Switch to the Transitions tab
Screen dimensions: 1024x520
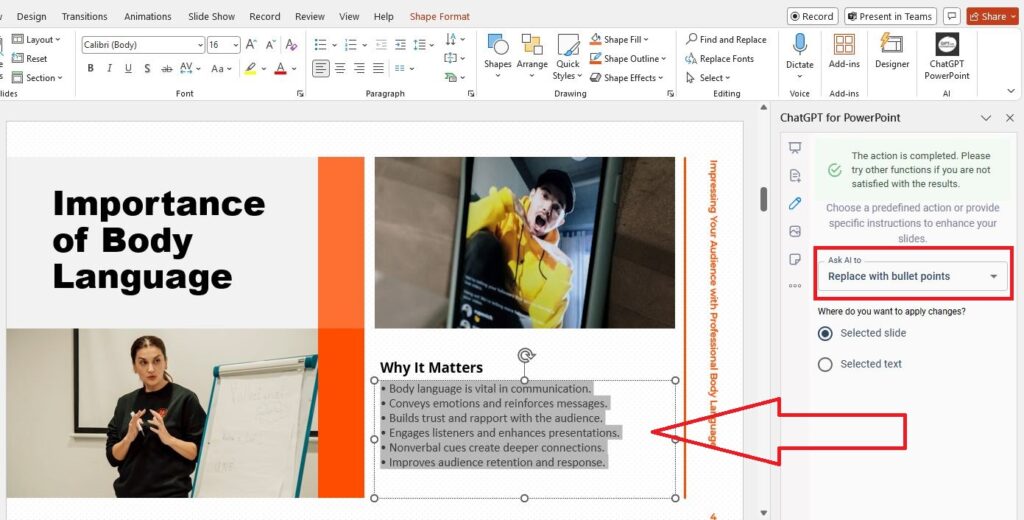tap(84, 16)
